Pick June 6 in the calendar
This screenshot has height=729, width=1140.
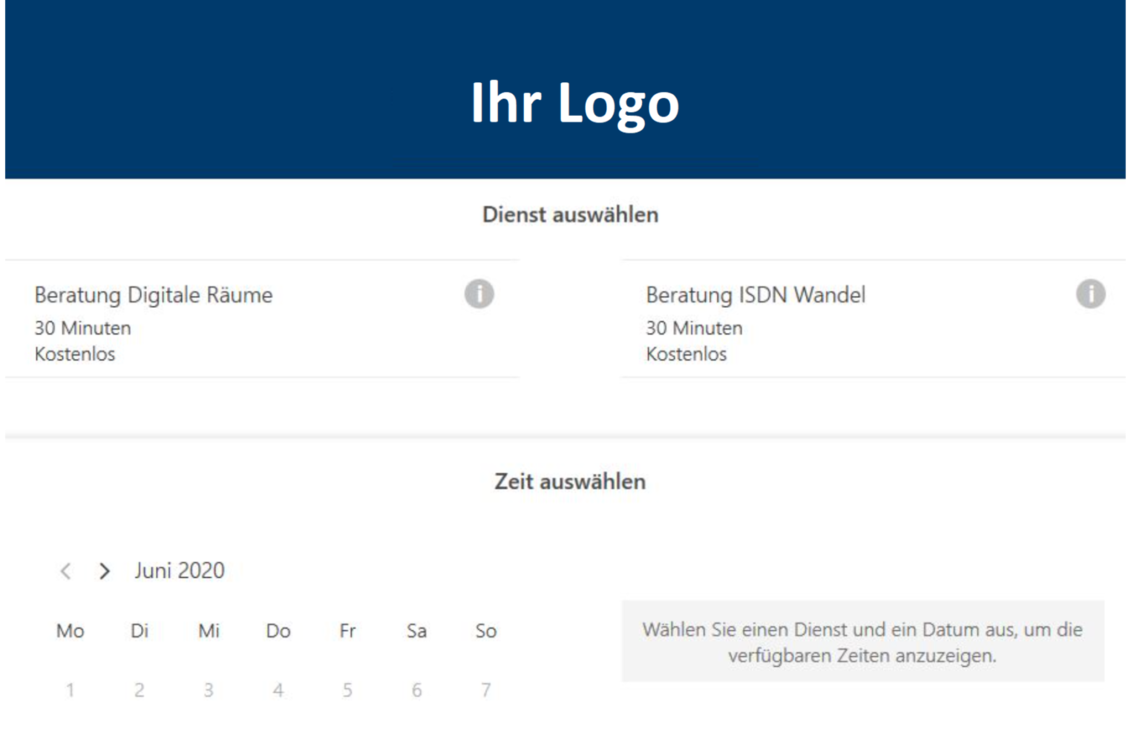point(417,690)
